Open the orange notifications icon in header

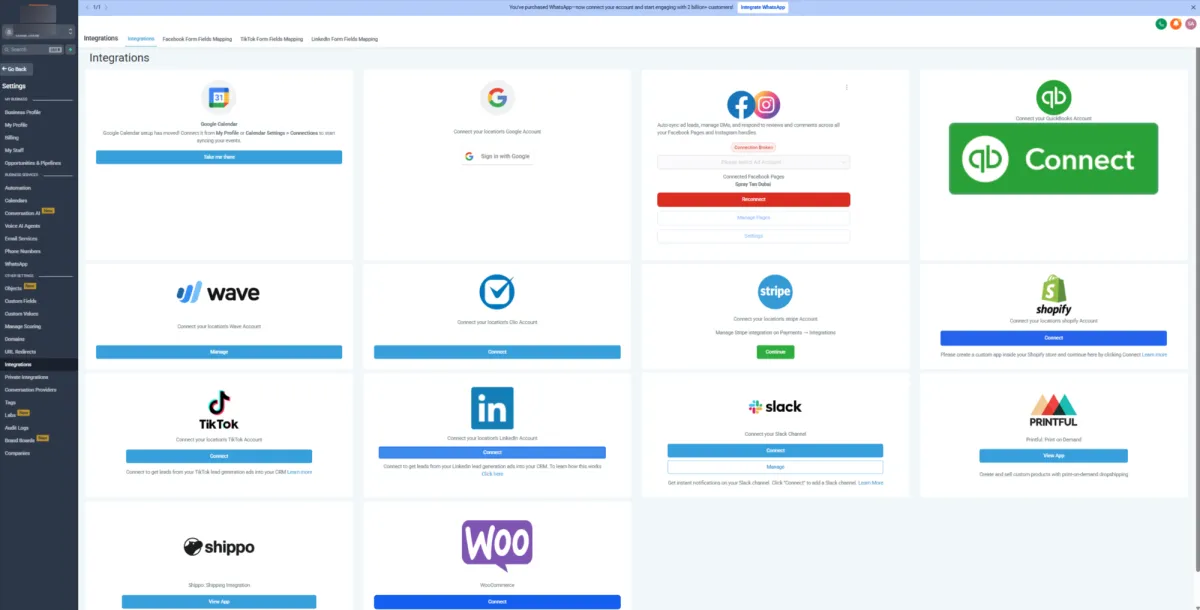tap(1176, 24)
